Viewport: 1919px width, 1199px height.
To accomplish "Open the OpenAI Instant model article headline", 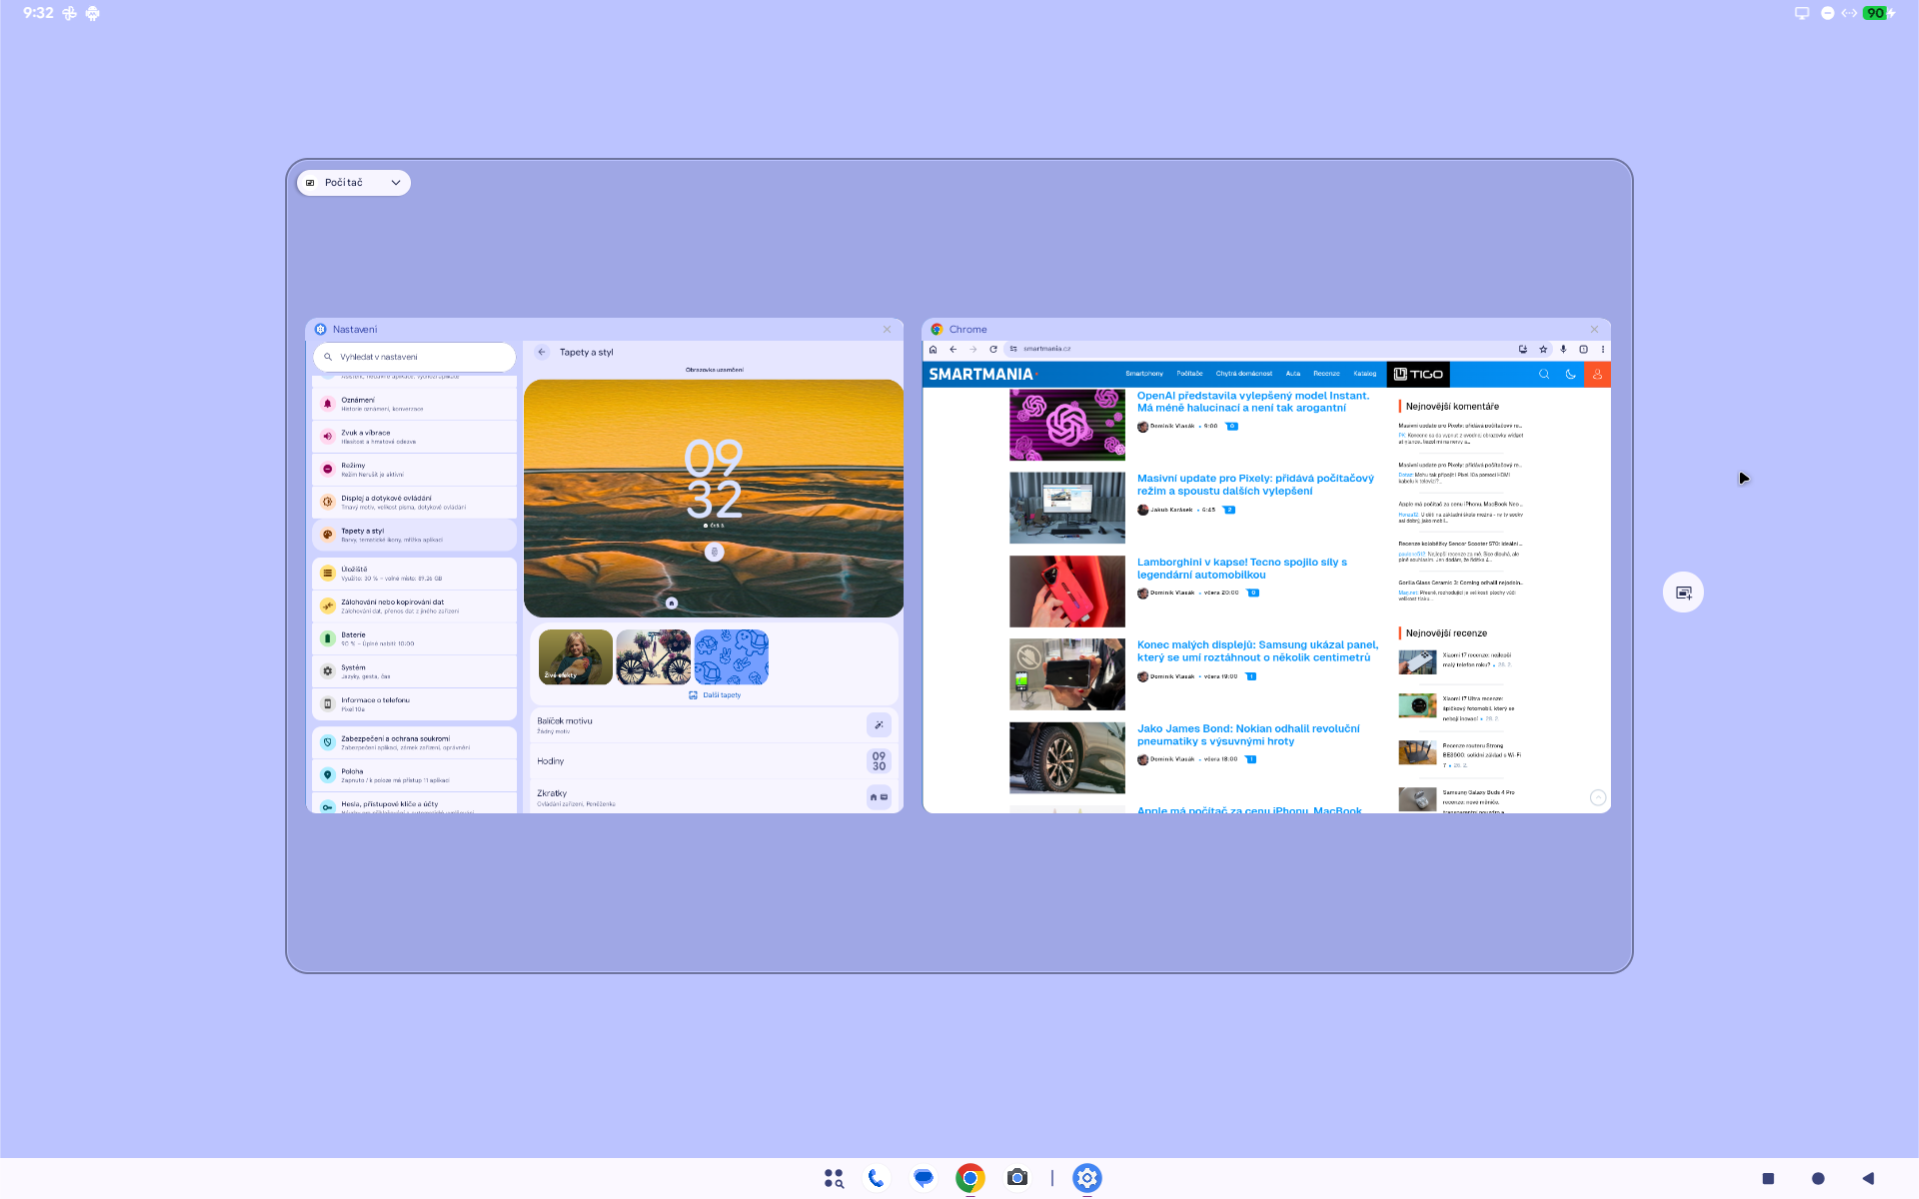I will (1252, 401).
